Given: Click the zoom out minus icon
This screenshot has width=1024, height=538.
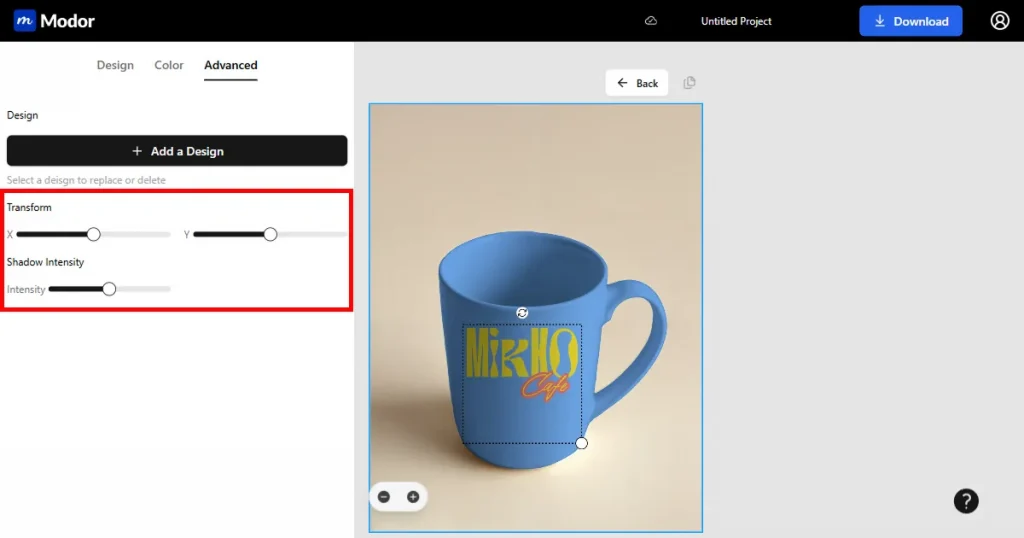Looking at the screenshot, I should click(x=384, y=497).
